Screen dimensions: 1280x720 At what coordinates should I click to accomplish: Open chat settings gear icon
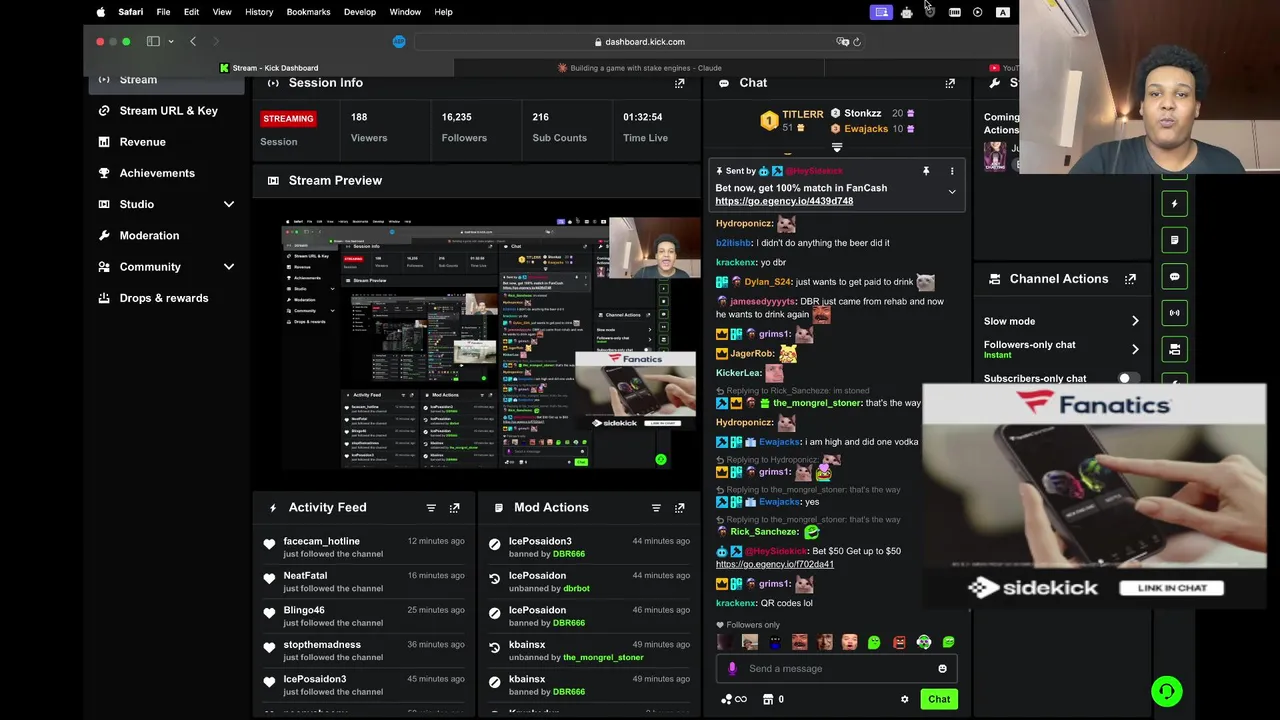coord(905,700)
